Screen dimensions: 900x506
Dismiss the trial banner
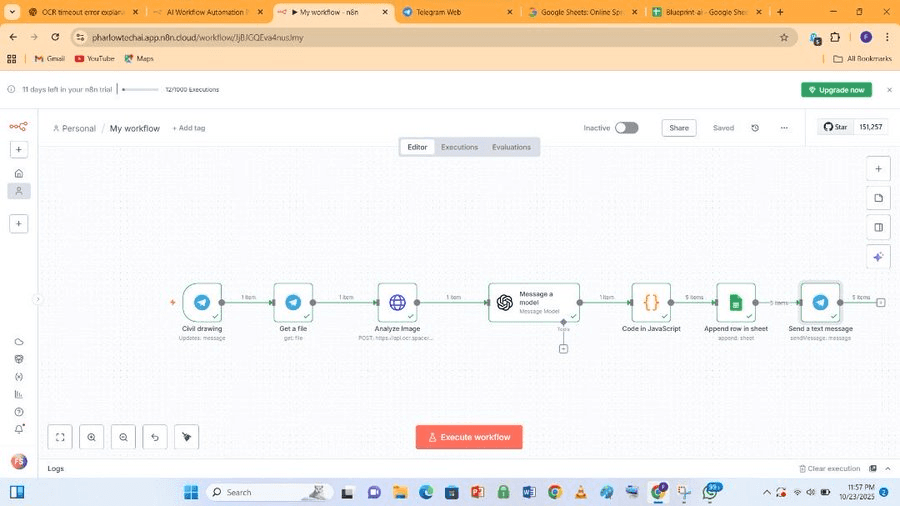889,90
